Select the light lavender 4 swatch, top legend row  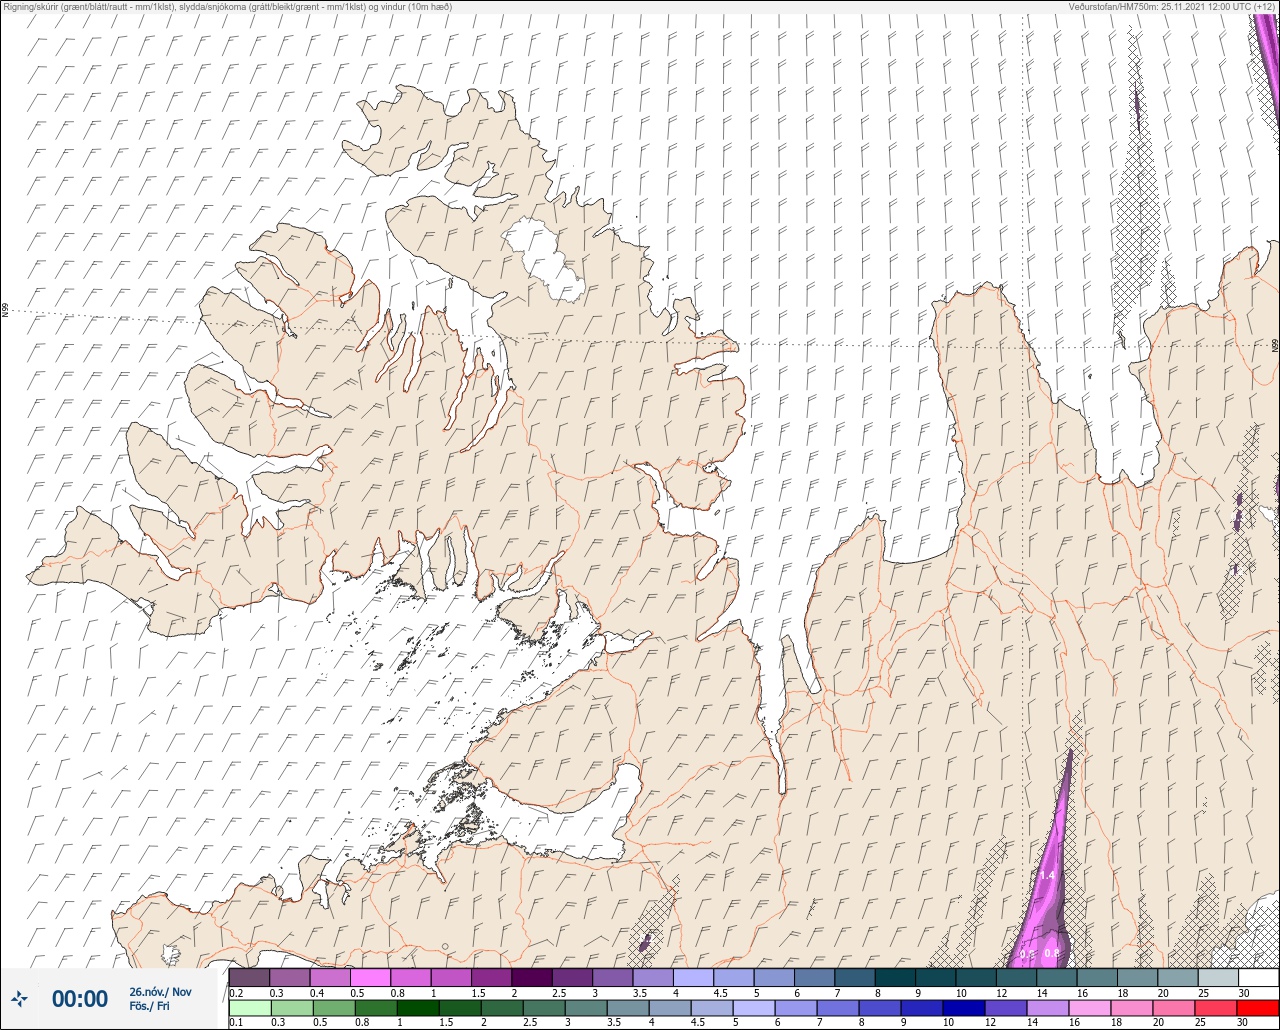[693, 977]
